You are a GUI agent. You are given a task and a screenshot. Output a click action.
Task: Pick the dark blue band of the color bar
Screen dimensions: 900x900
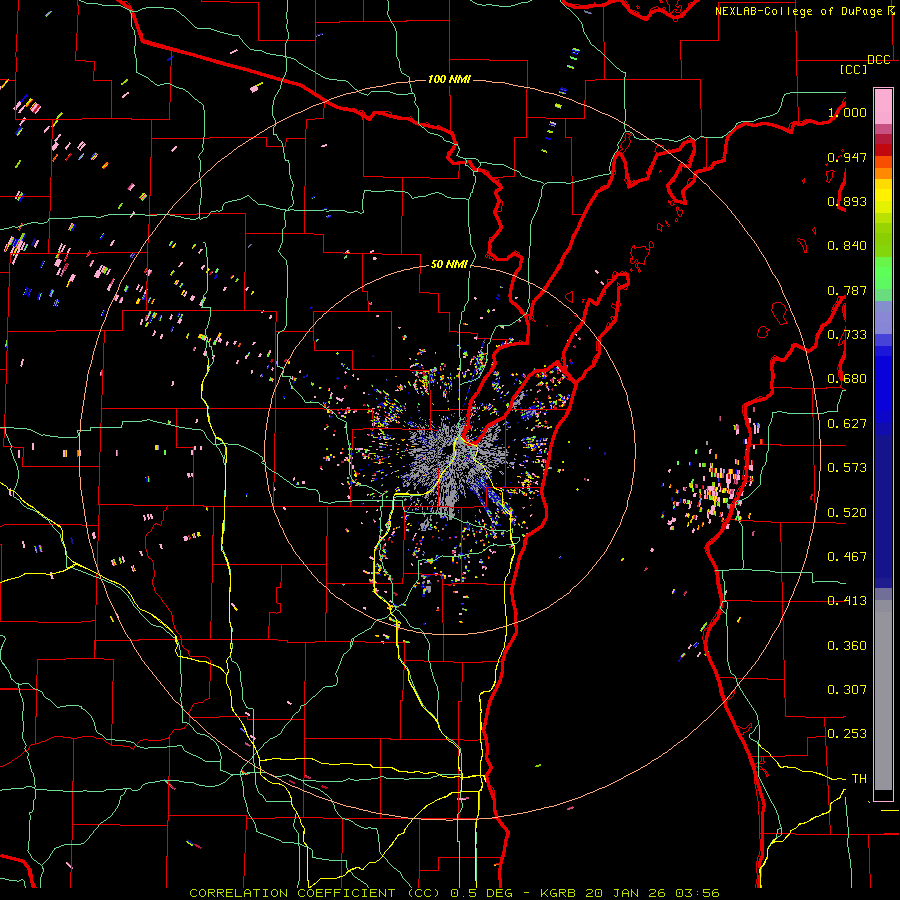point(883,511)
